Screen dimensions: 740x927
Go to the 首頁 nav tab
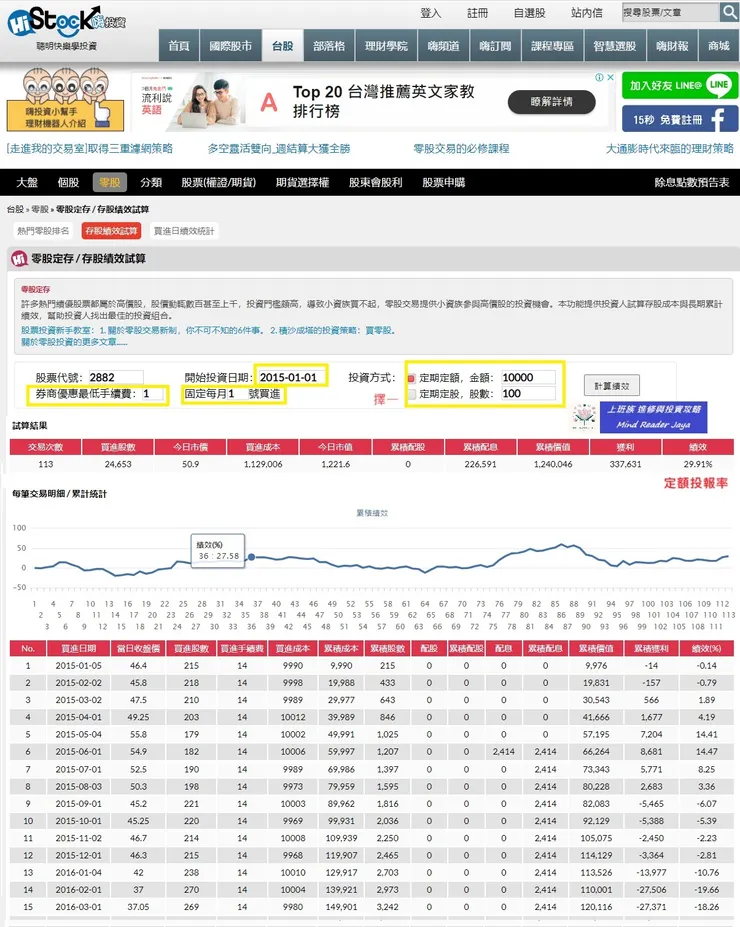[x=179, y=46]
